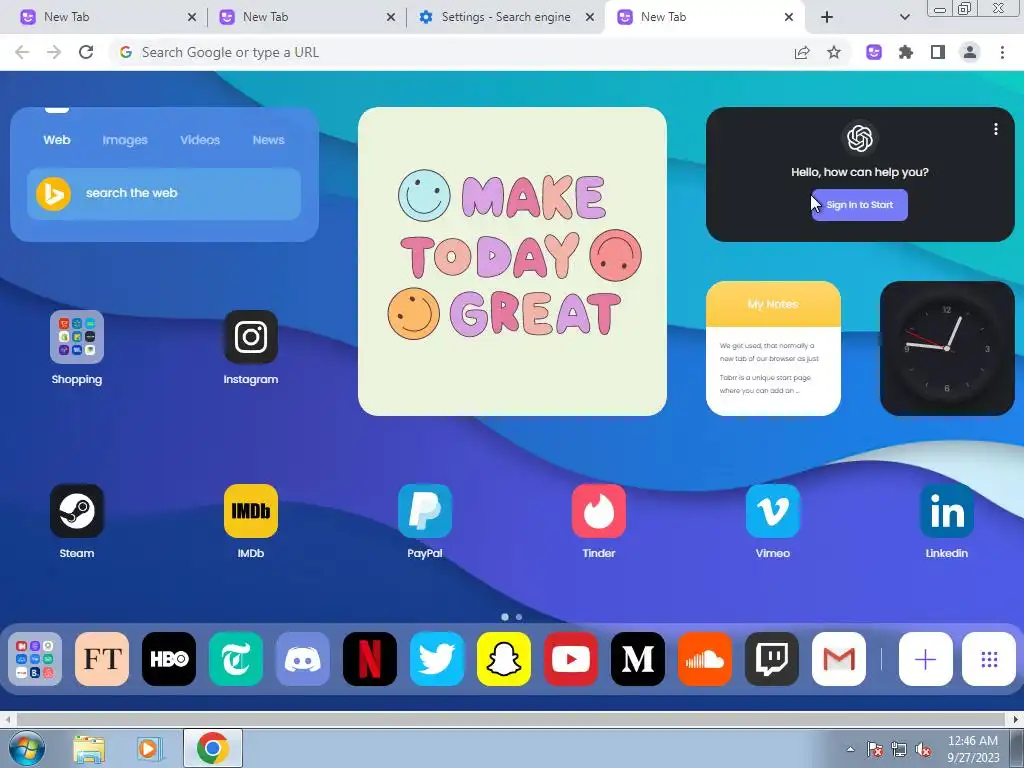The image size is (1024, 768).
Task: Open the Instagram shortcut
Action: point(251,337)
